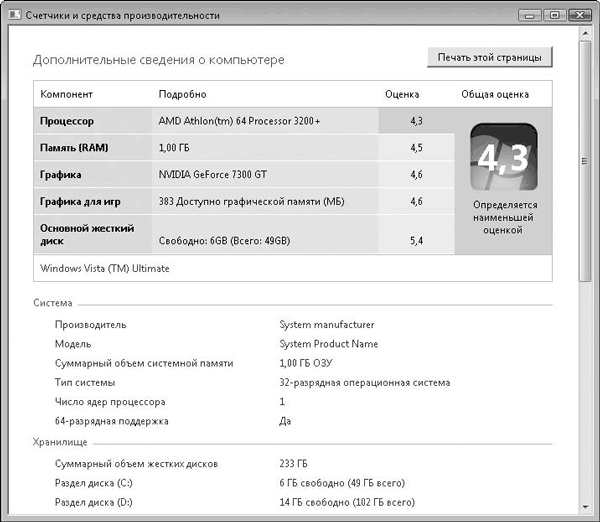Click the 'Windows Vista (TM) Ultimate' text
600x522 pixels.
[x=105, y=268]
